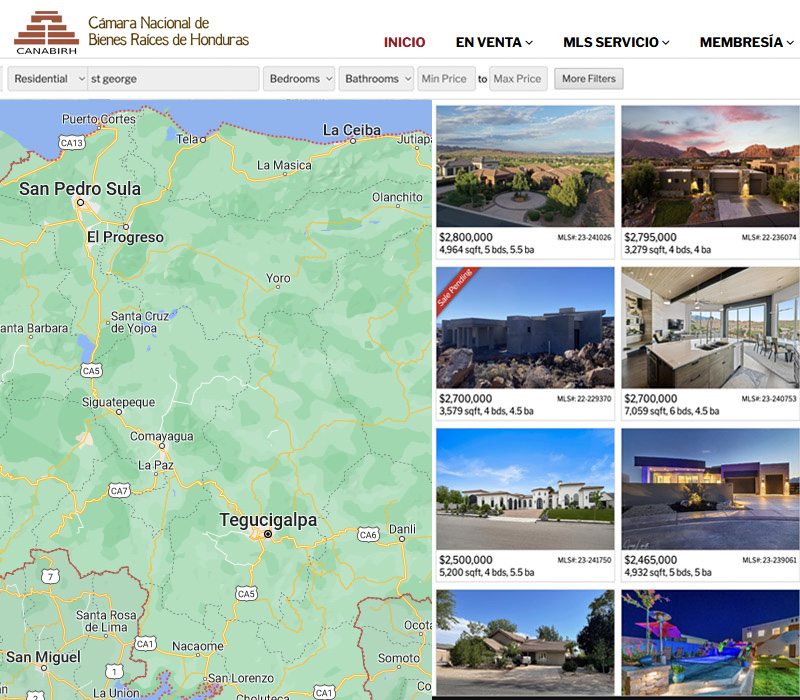Image resolution: width=800 pixels, height=700 pixels.
Task: Open the $2,465,000 listing photo
Action: tap(710, 489)
